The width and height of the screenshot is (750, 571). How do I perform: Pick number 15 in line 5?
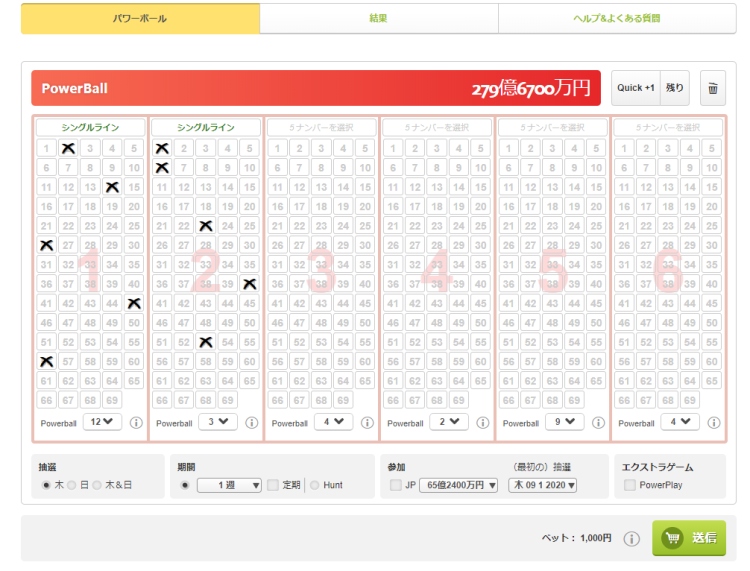(x=596, y=187)
